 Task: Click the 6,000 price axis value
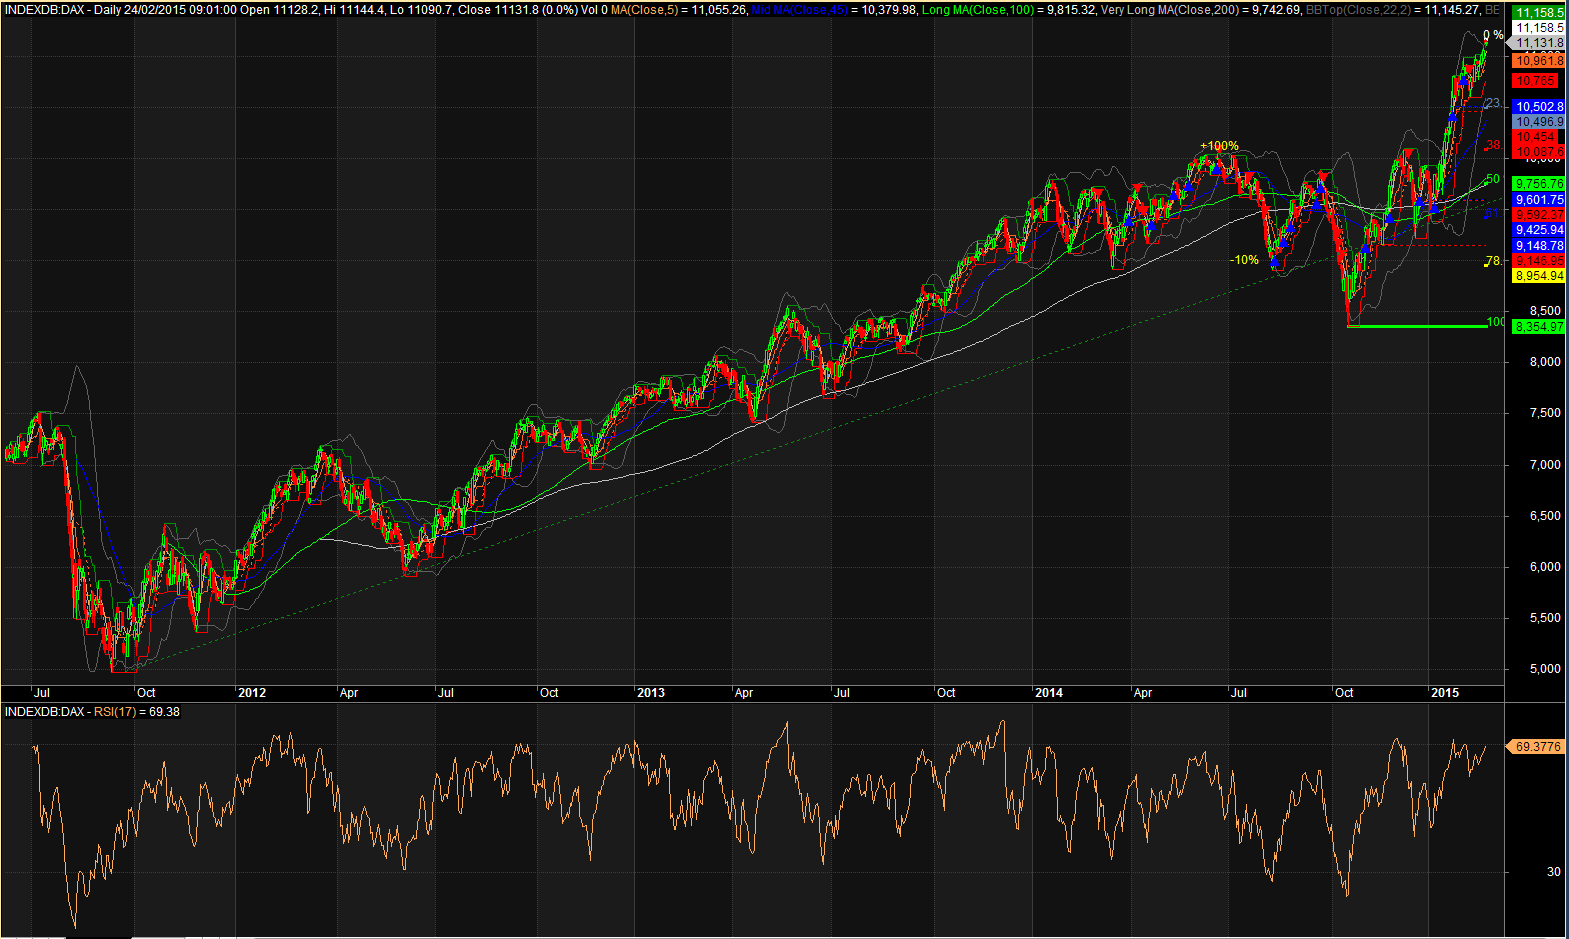[1545, 567]
